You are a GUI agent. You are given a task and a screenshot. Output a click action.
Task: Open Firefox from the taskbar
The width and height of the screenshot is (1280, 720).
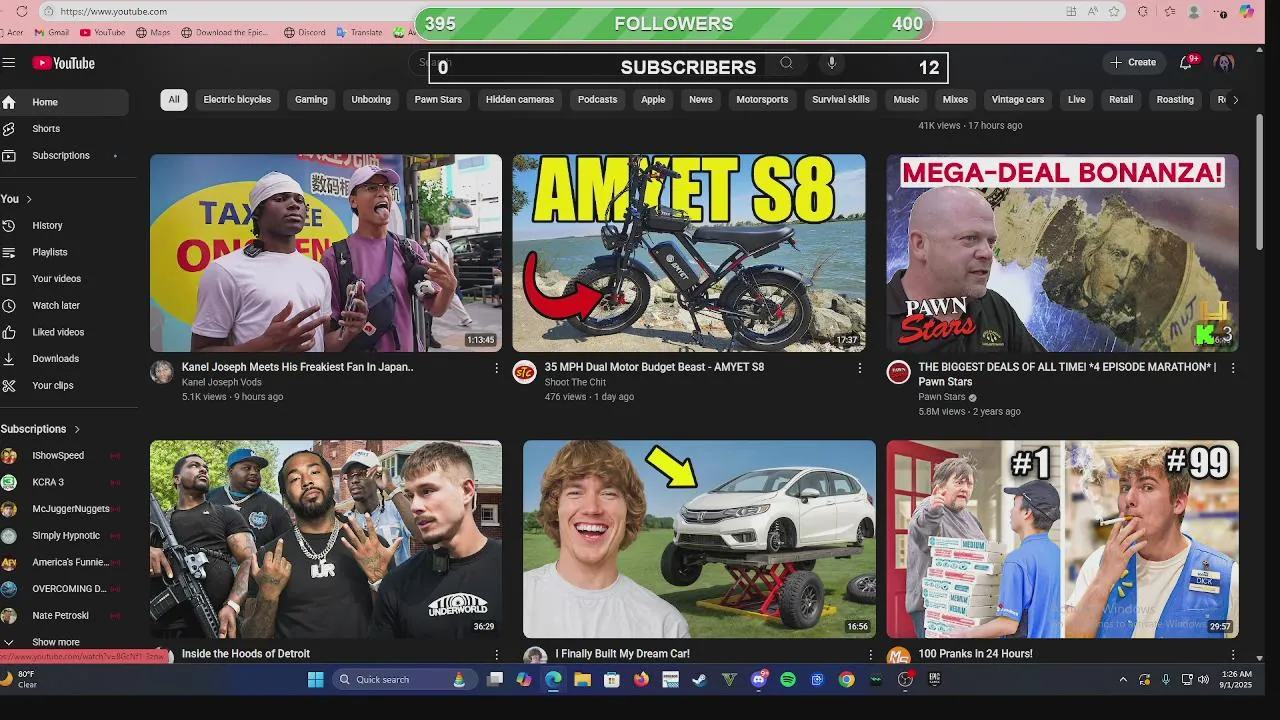(641, 680)
